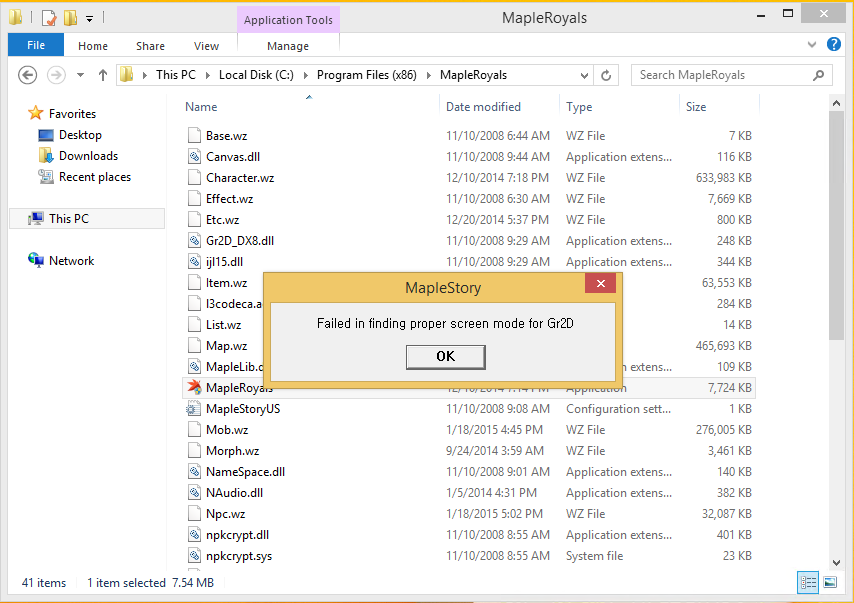The height and width of the screenshot is (603, 854).
Task: Switch to the View ribbon tab
Action: point(206,46)
